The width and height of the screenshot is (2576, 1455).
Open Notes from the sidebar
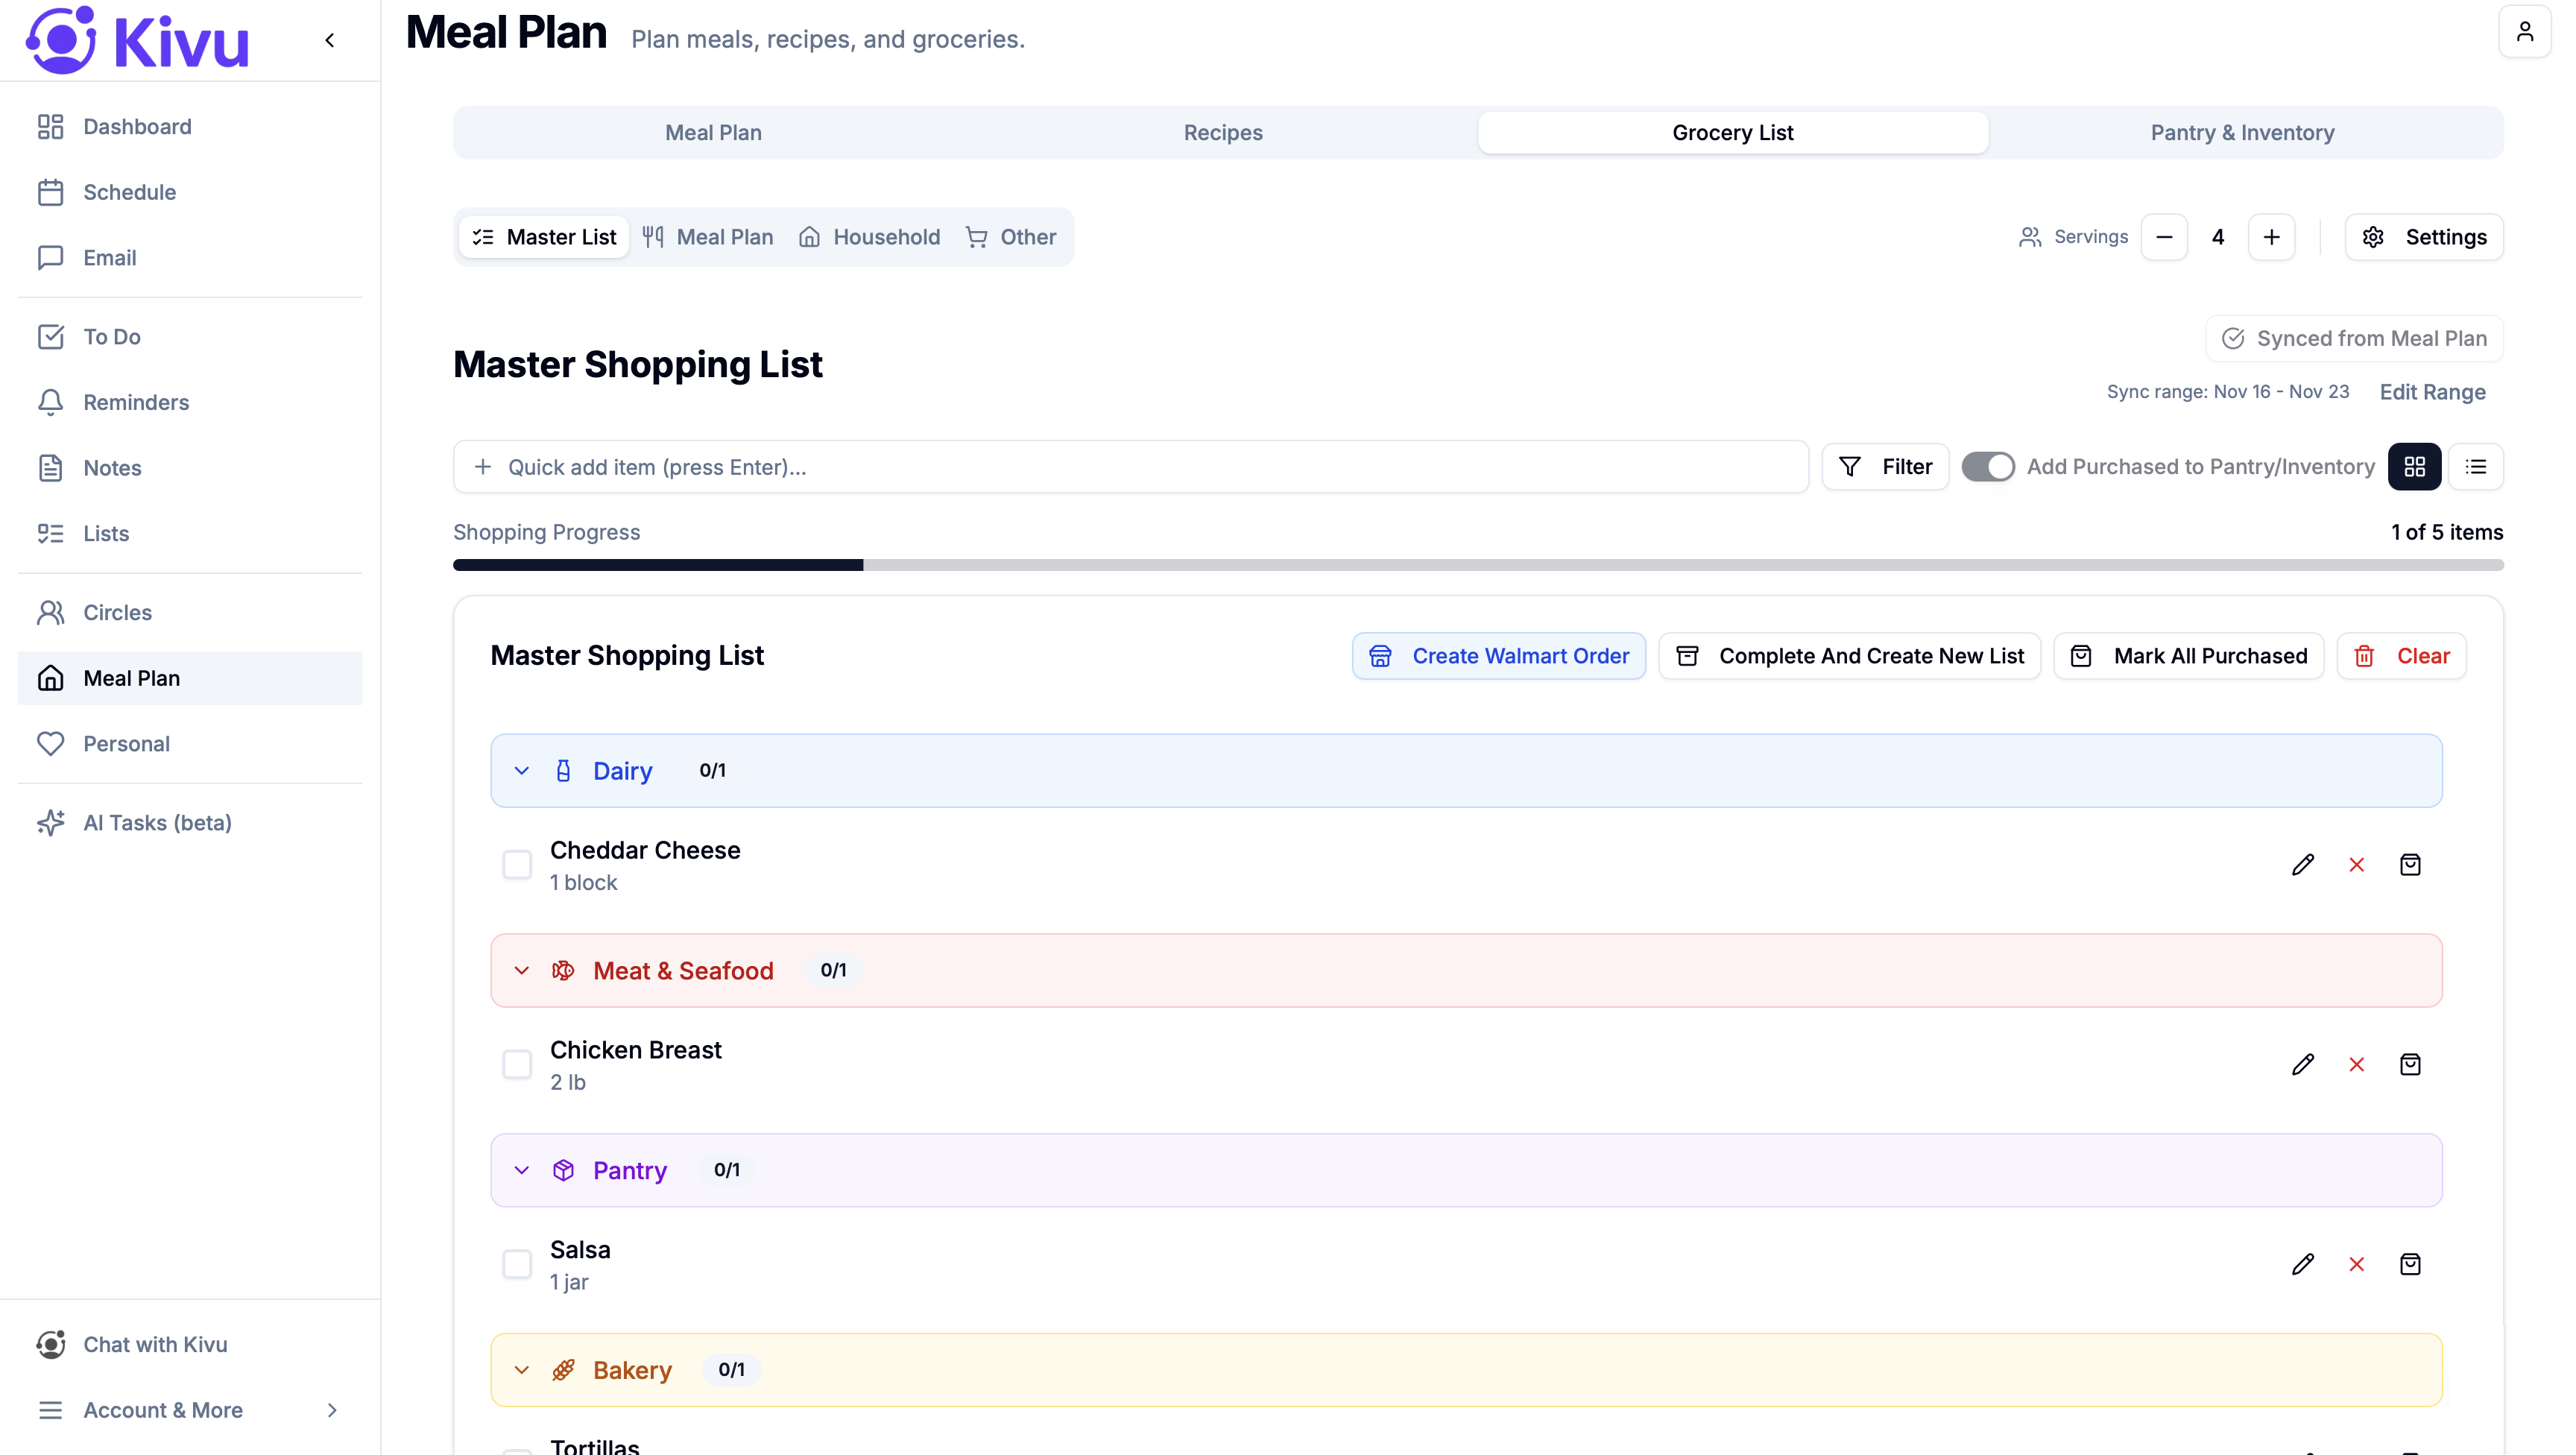112,467
